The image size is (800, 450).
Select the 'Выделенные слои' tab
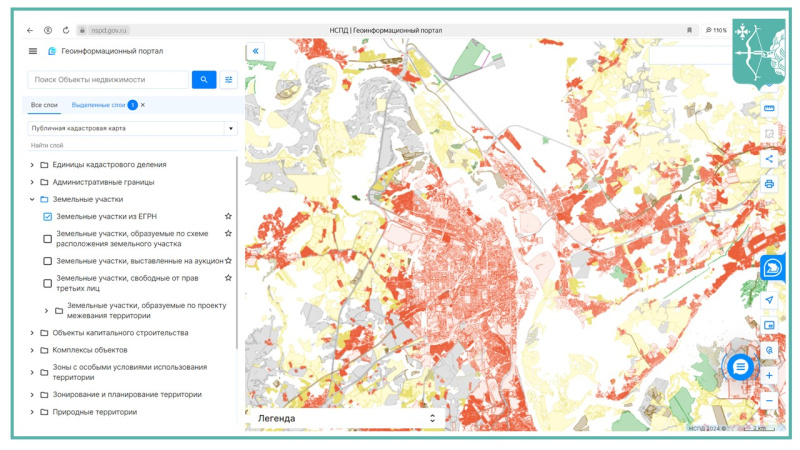(x=98, y=104)
